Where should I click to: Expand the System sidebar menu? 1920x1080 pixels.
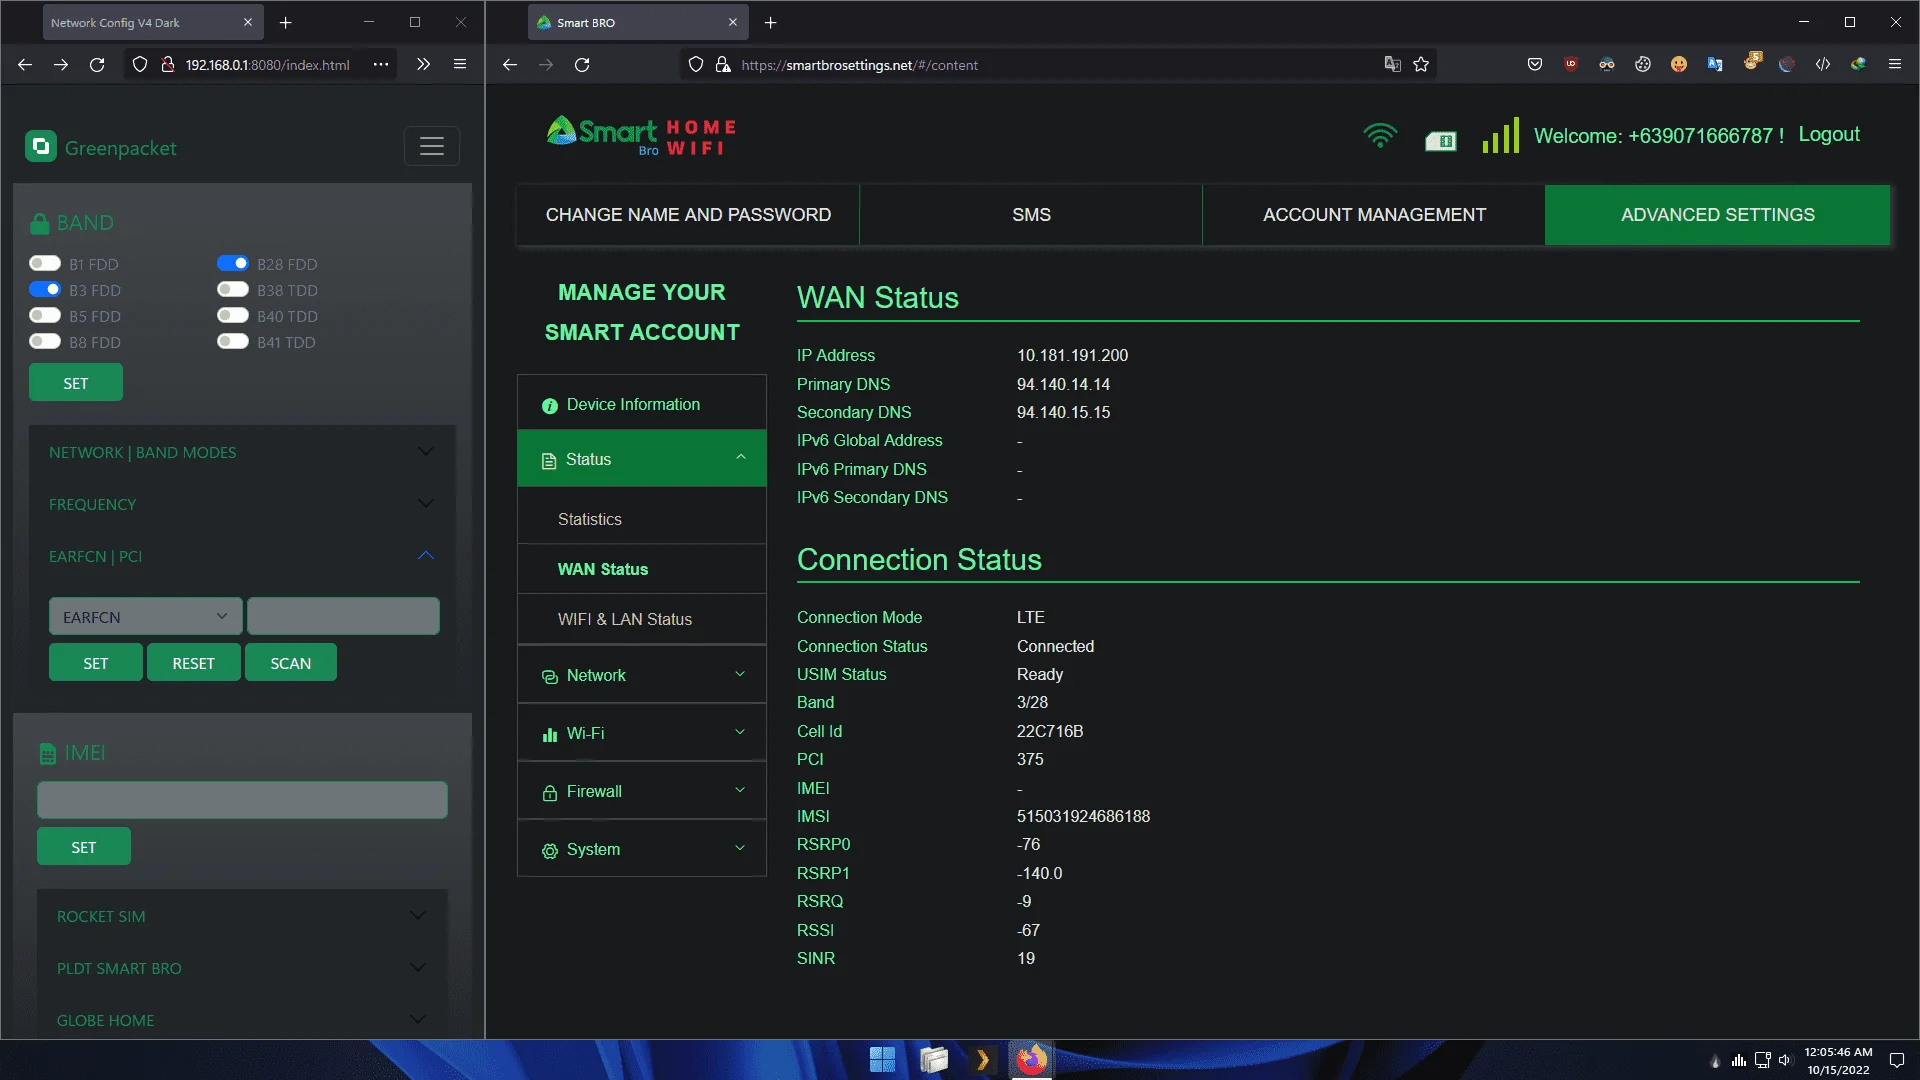tap(642, 849)
